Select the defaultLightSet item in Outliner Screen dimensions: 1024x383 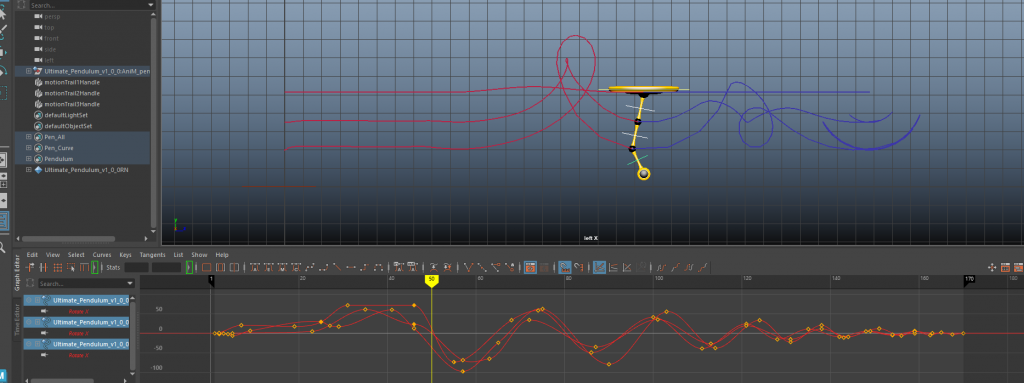(66, 115)
